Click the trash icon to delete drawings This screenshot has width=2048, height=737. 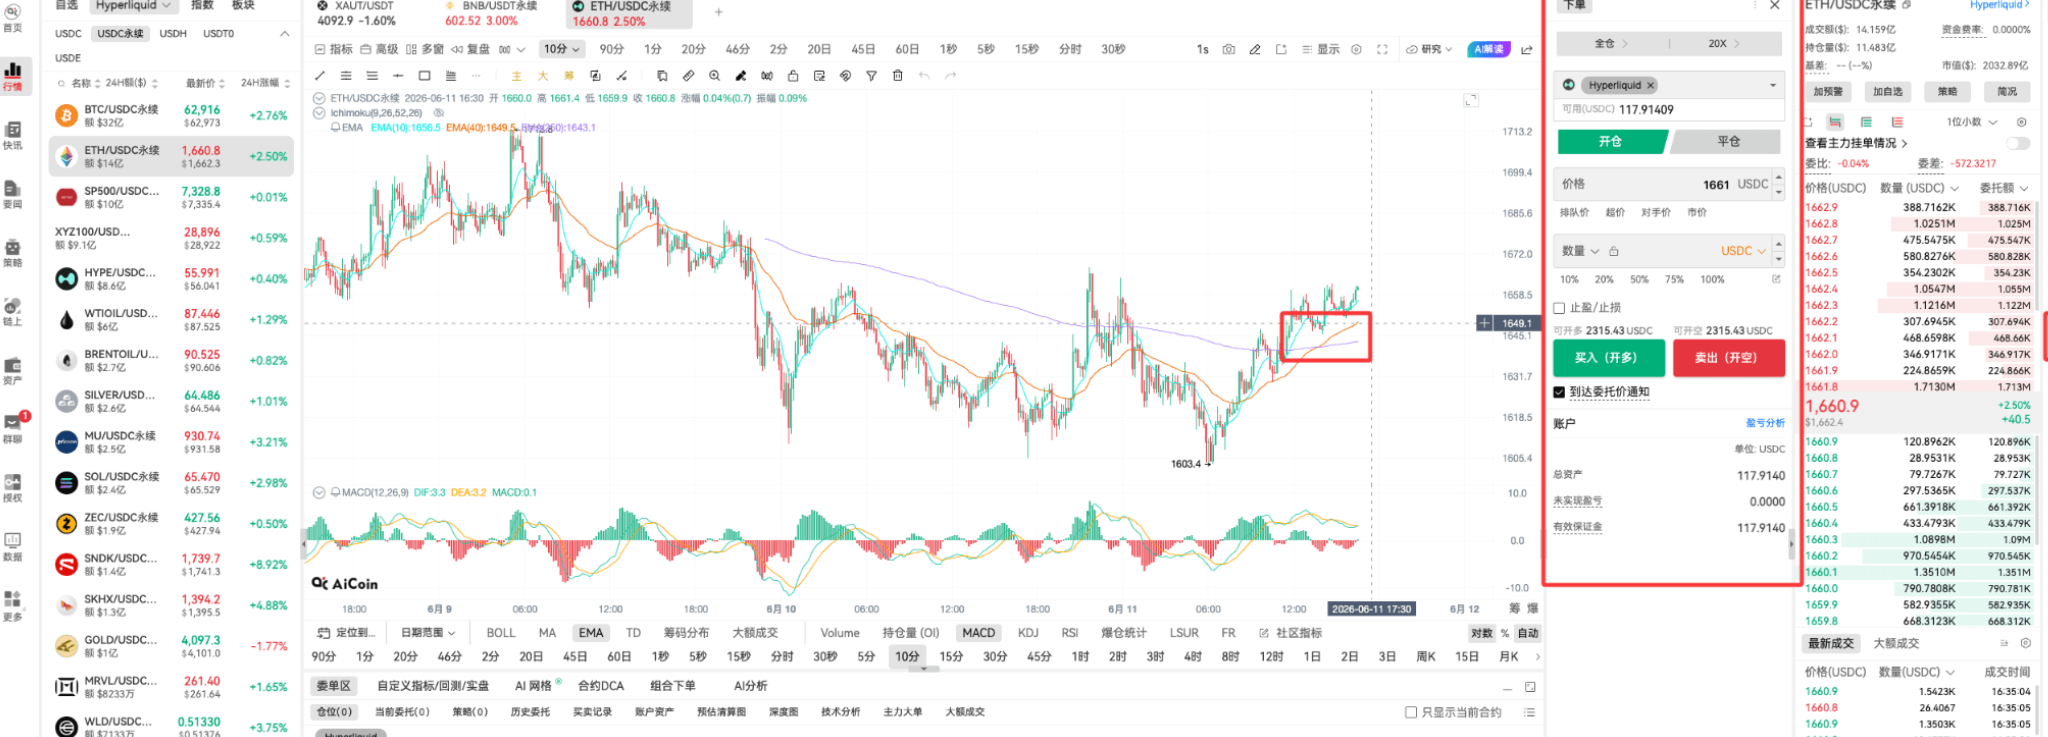pyautogui.click(x=897, y=76)
